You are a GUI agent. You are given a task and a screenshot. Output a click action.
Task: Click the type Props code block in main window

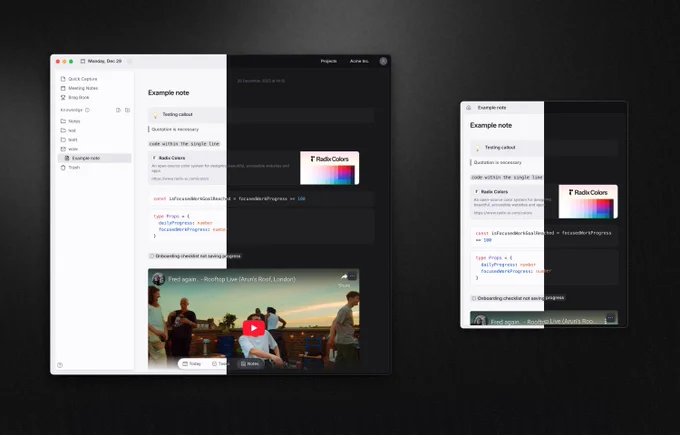point(261,226)
